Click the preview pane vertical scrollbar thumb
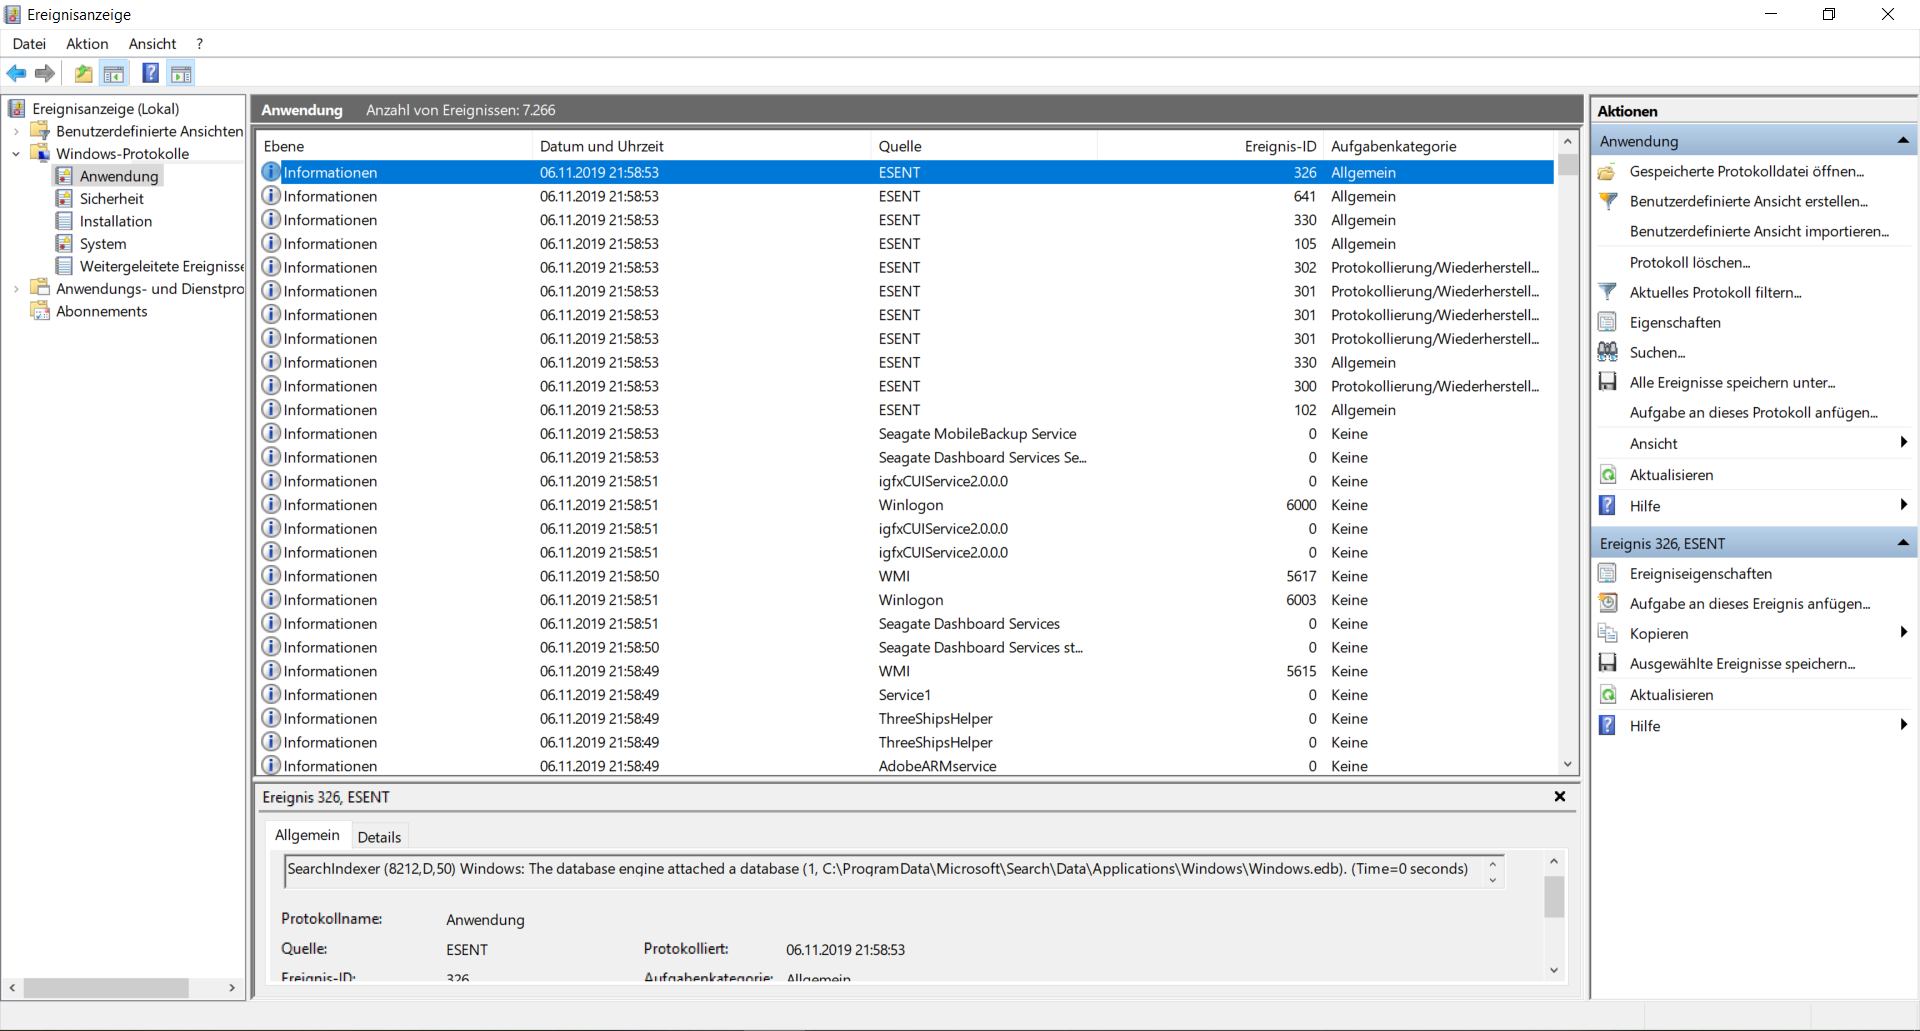 pyautogui.click(x=1554, y=896)
